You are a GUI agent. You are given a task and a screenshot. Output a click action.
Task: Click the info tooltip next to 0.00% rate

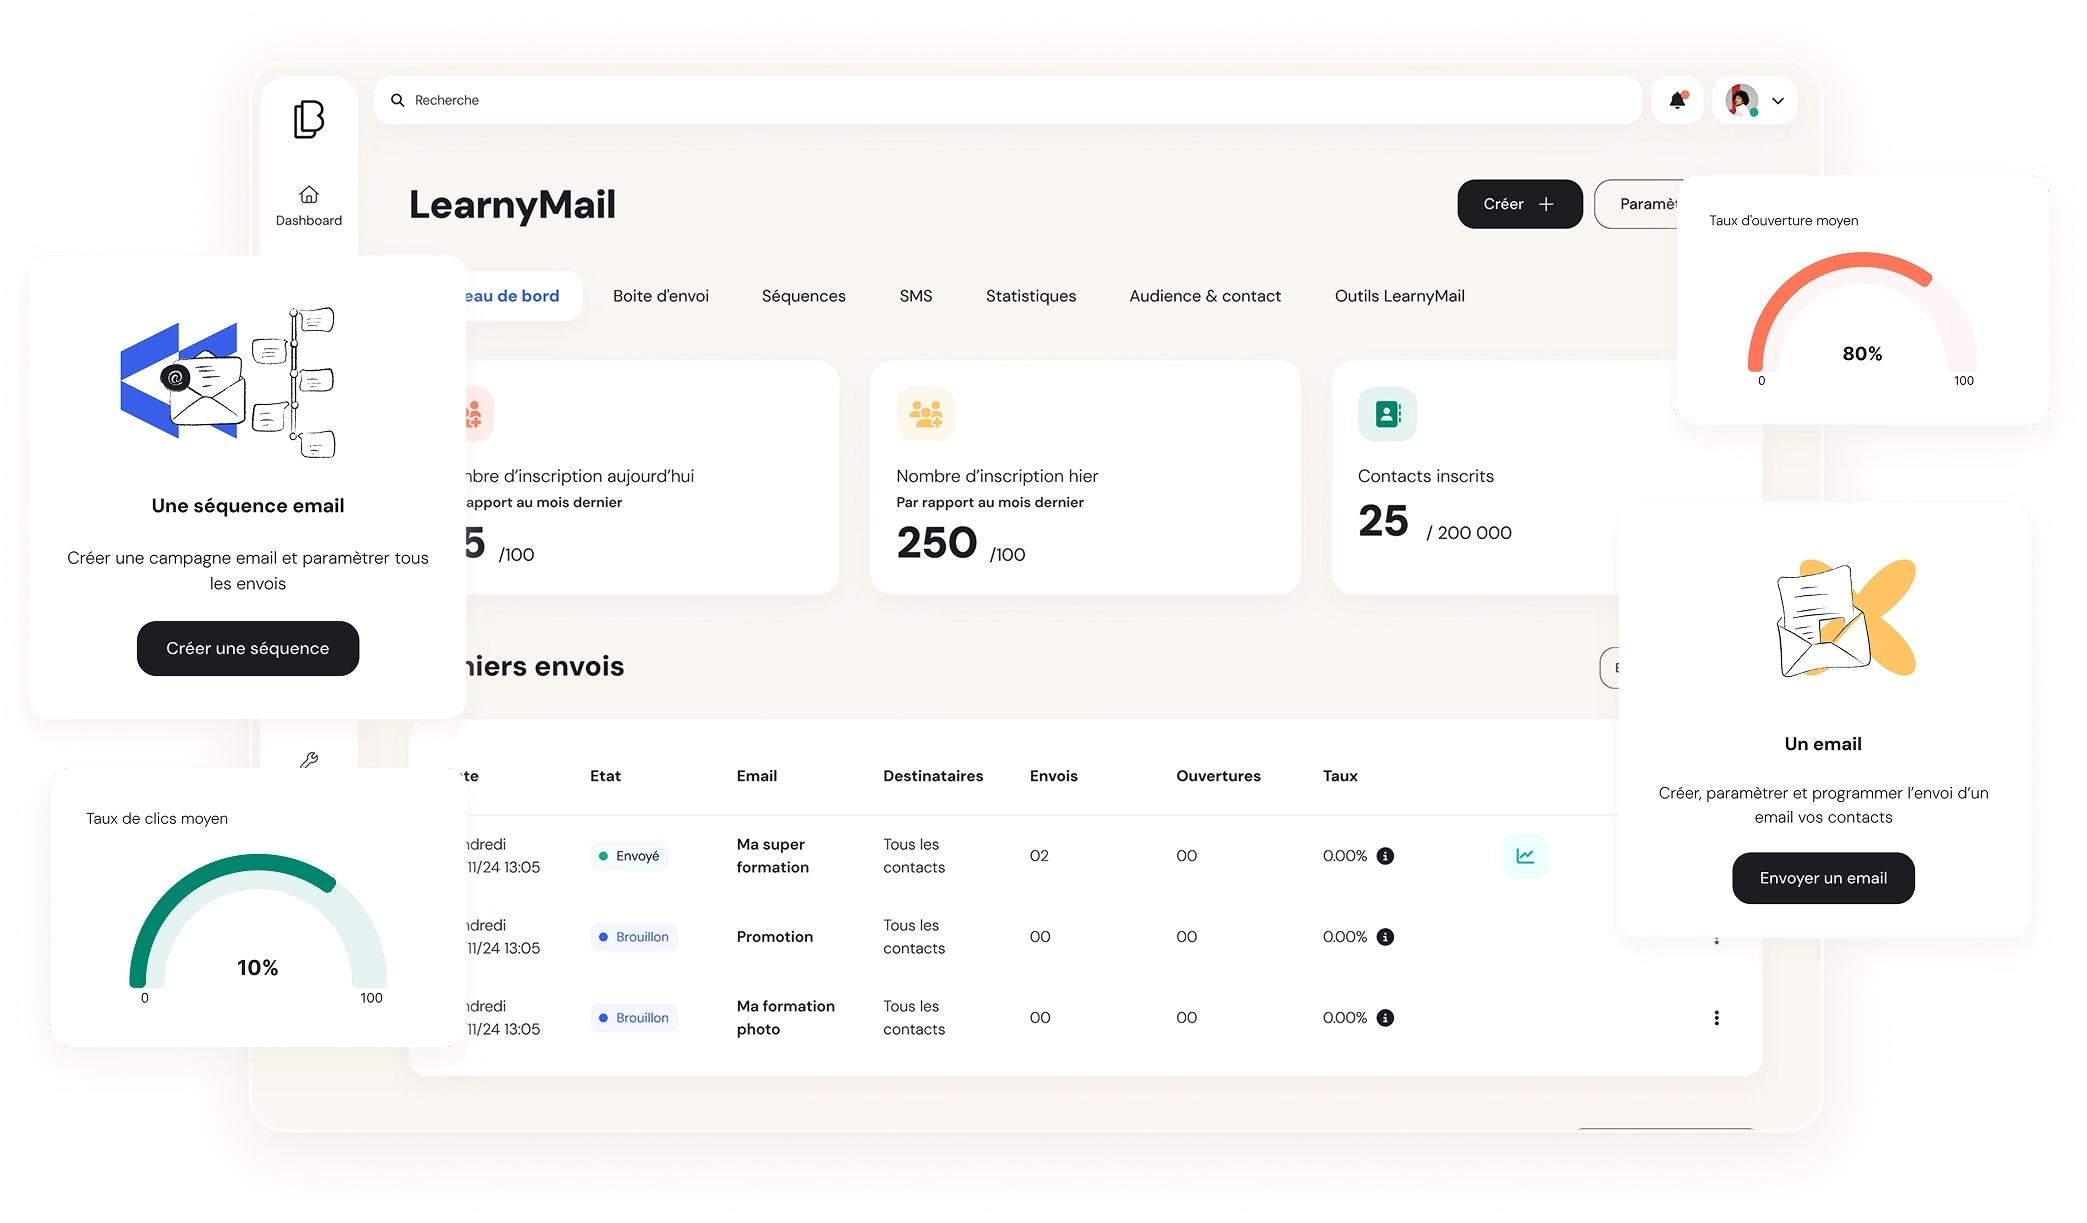click(1385, 855)
